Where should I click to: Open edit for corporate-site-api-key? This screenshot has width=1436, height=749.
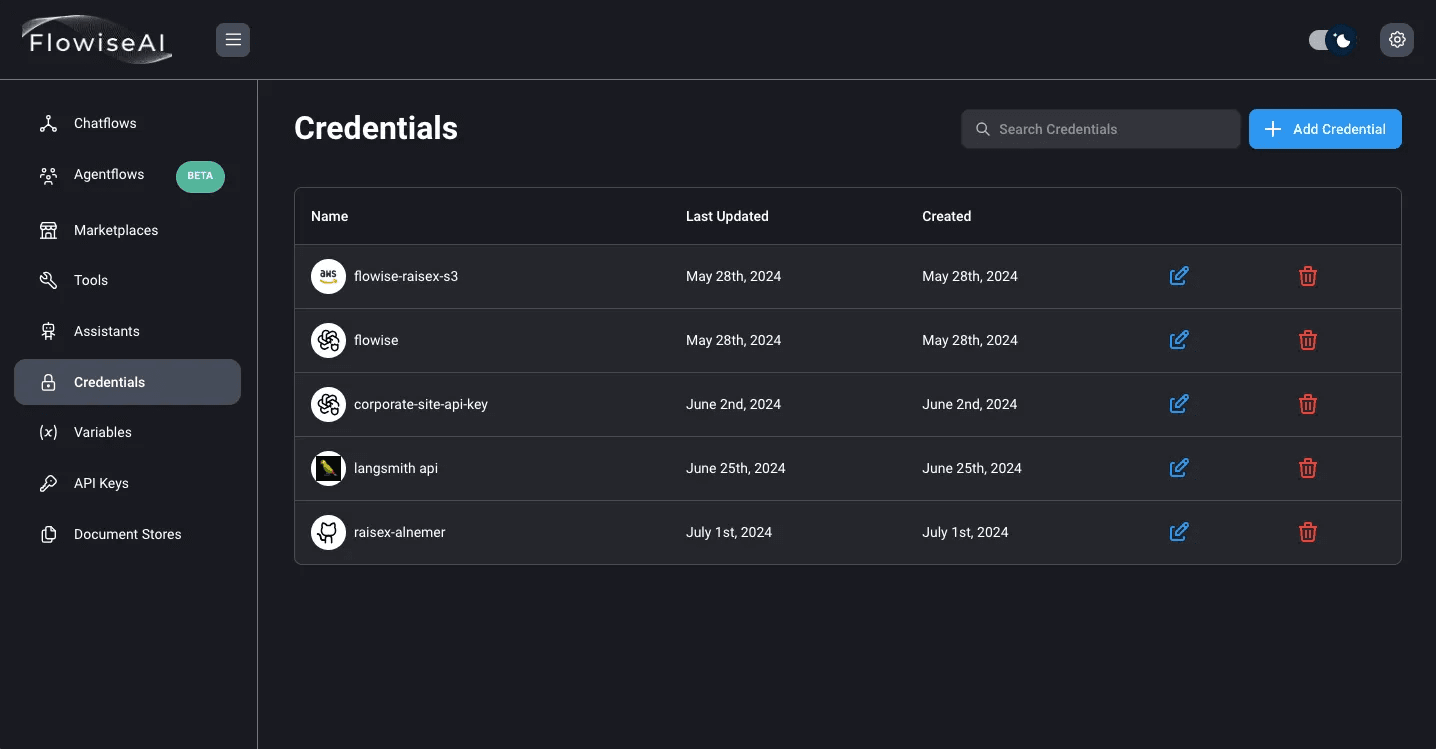1179,404
